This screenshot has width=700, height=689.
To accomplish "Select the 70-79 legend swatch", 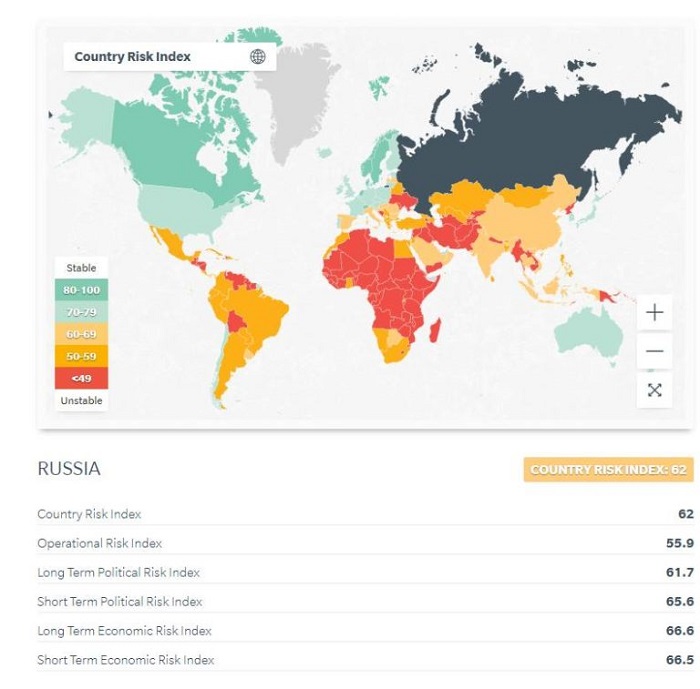I will [x=81, y=312].
